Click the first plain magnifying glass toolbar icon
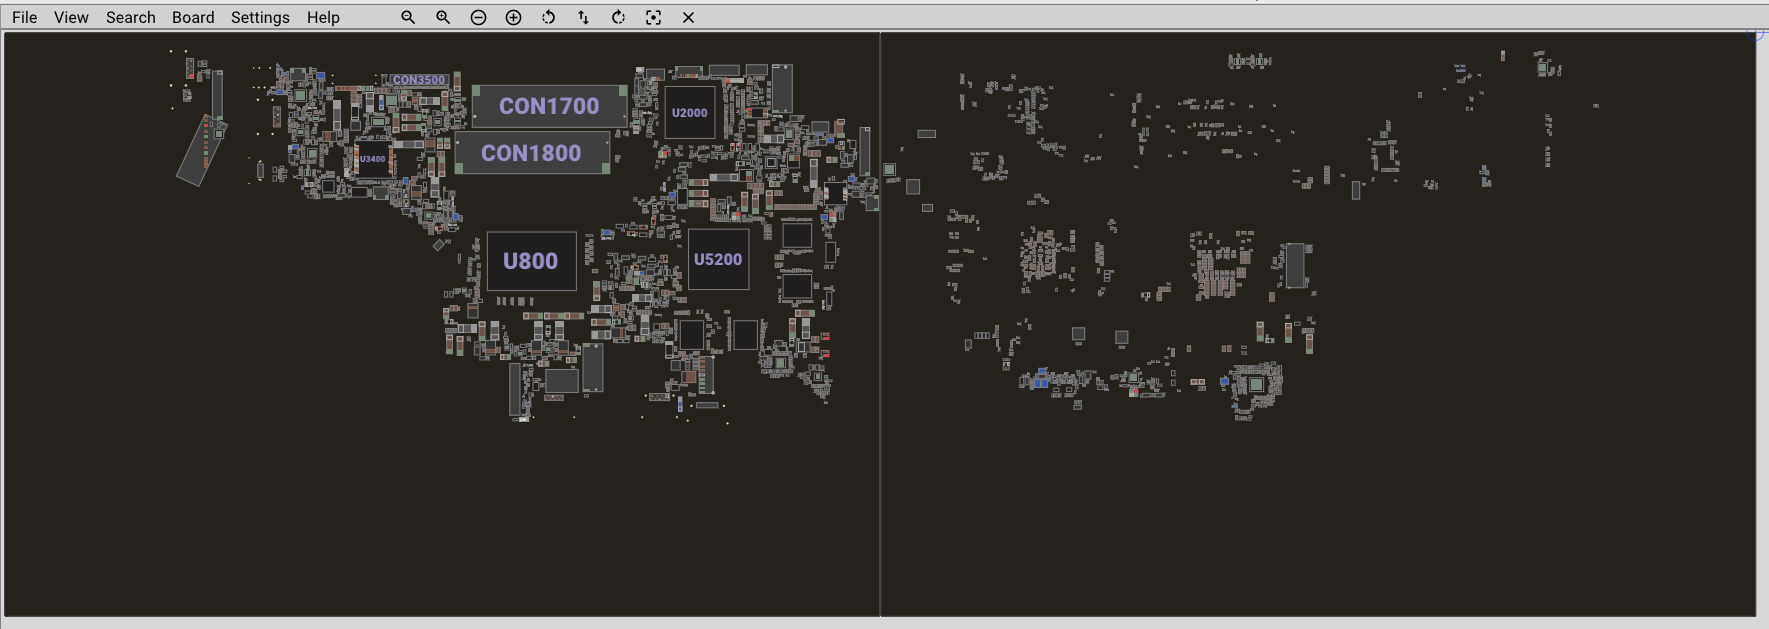 [408, 17]
